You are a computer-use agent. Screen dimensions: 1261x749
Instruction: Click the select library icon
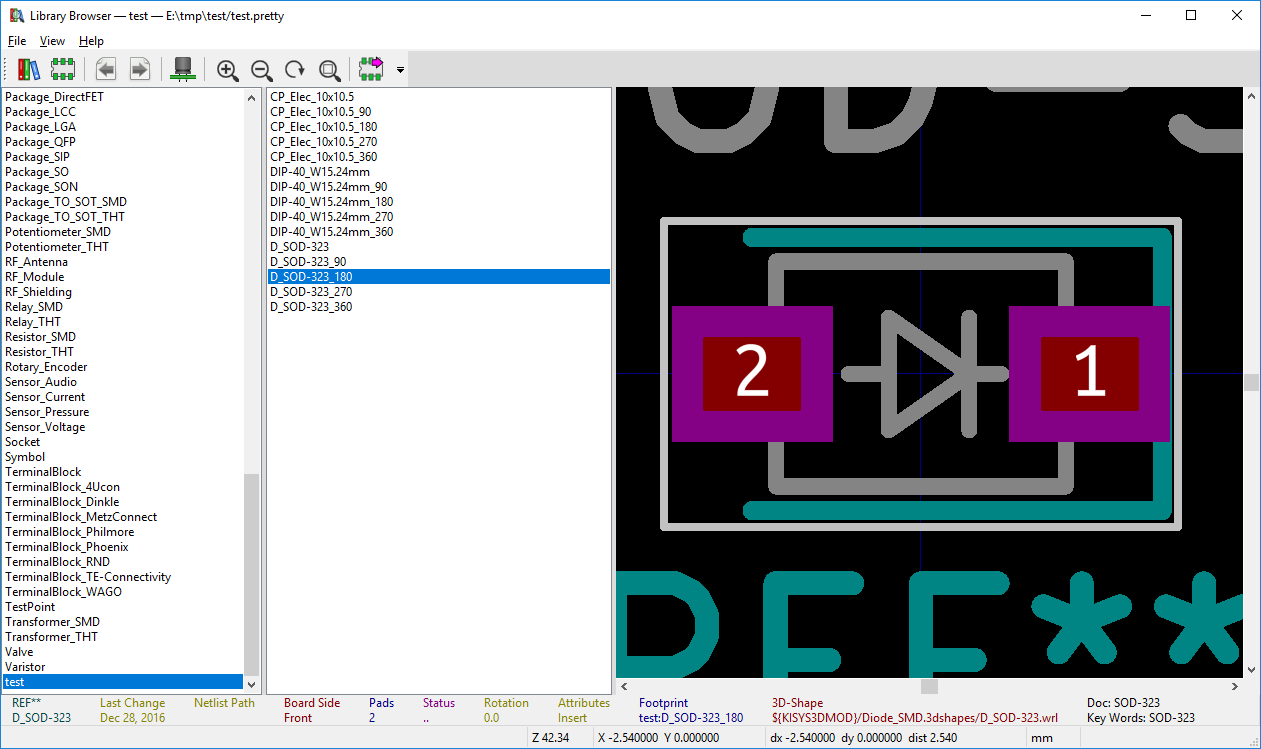29,69
